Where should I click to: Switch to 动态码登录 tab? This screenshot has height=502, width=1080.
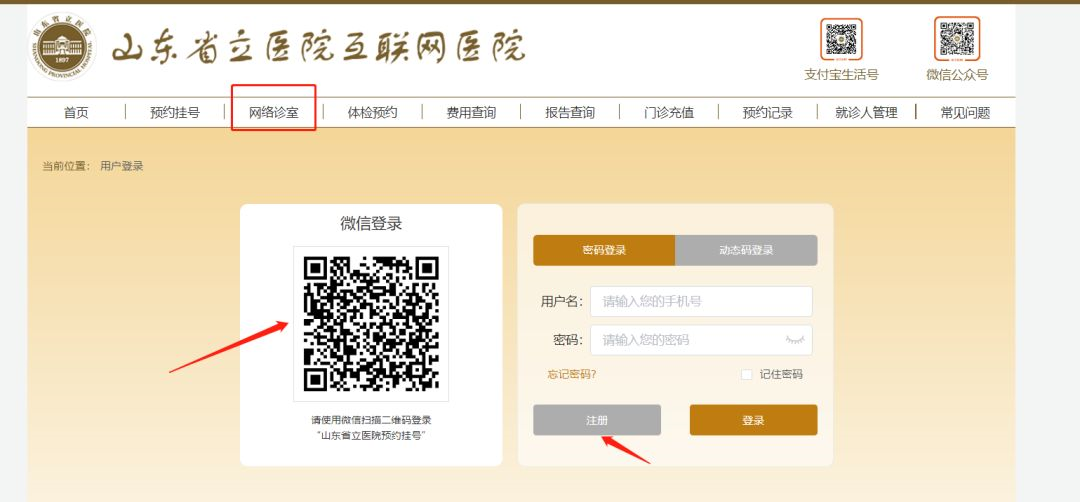coord(746,250)
